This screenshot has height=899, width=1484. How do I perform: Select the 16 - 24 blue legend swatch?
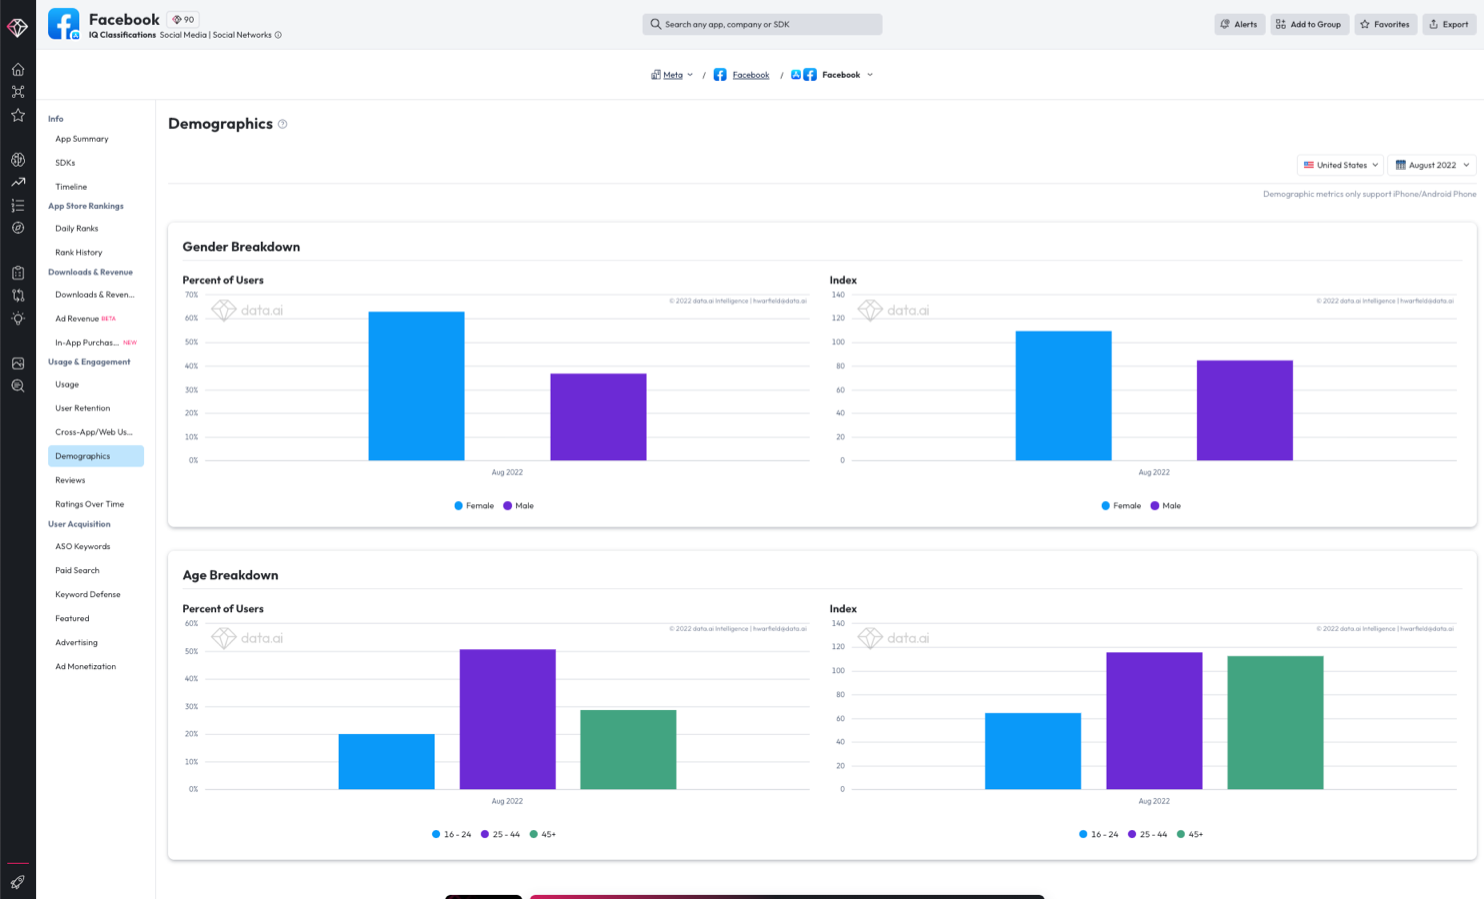pyautogui.click(x=438, y=833)
